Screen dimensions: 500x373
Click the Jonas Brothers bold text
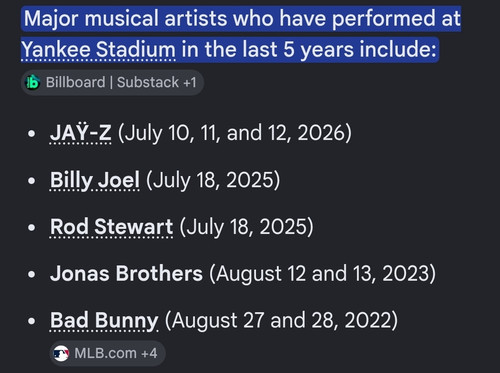click(126, 273)
